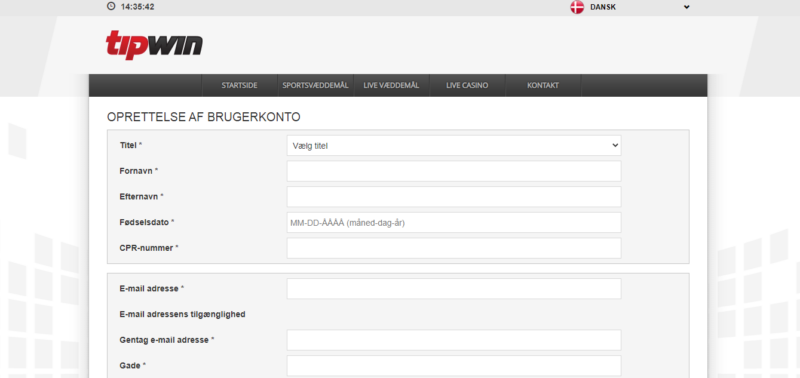This screenshot has height=378, width=800.
Task: Click the time text 14:35:42
Action: pos(138,7)
